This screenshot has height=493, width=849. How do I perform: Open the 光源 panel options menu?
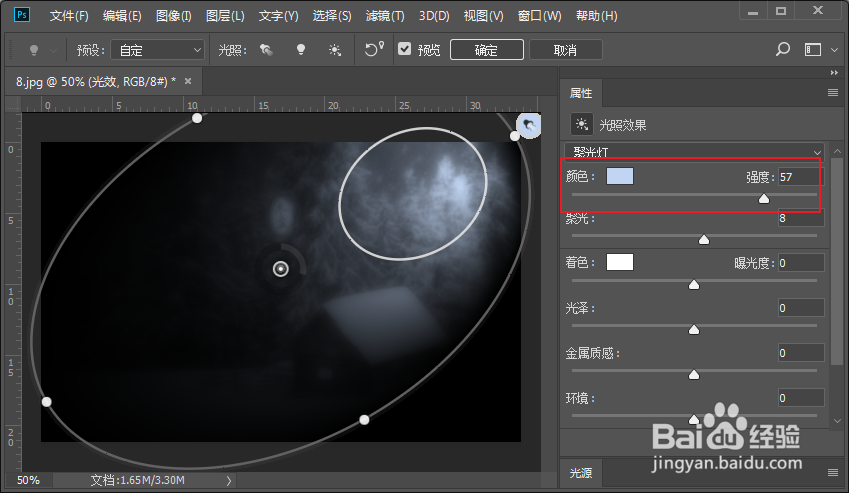833,472
